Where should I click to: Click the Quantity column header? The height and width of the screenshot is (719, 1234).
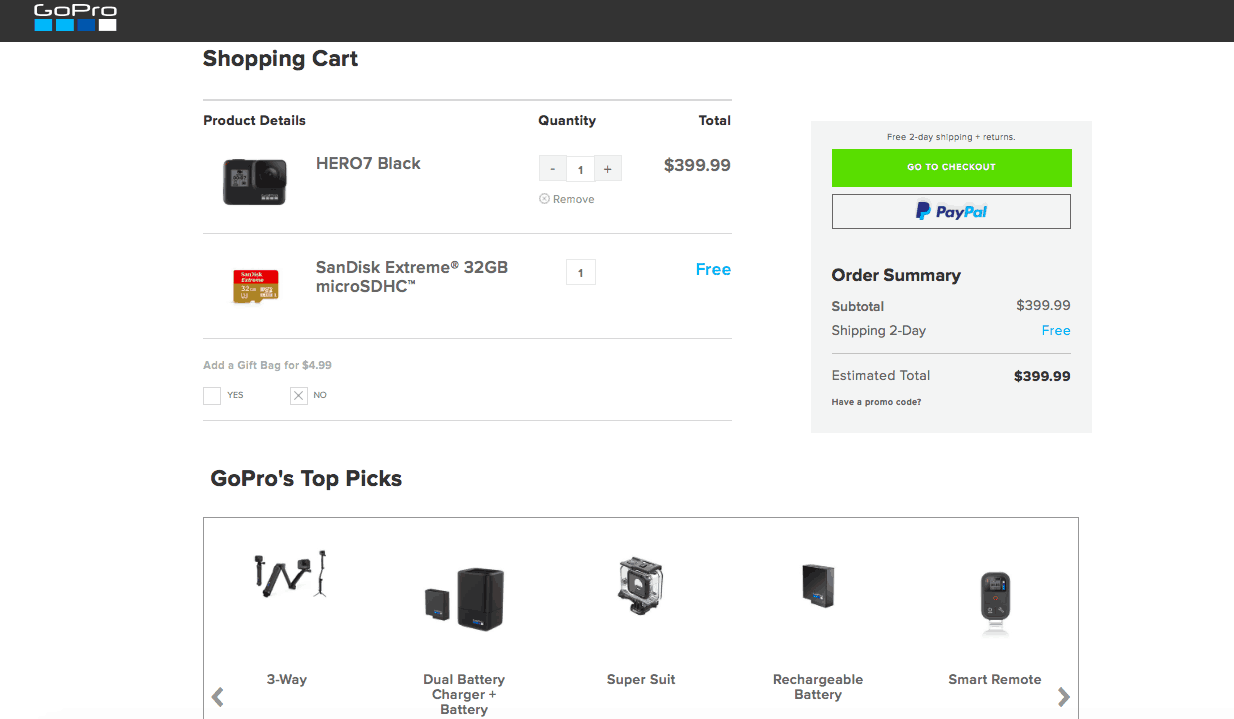pos(567,120)
